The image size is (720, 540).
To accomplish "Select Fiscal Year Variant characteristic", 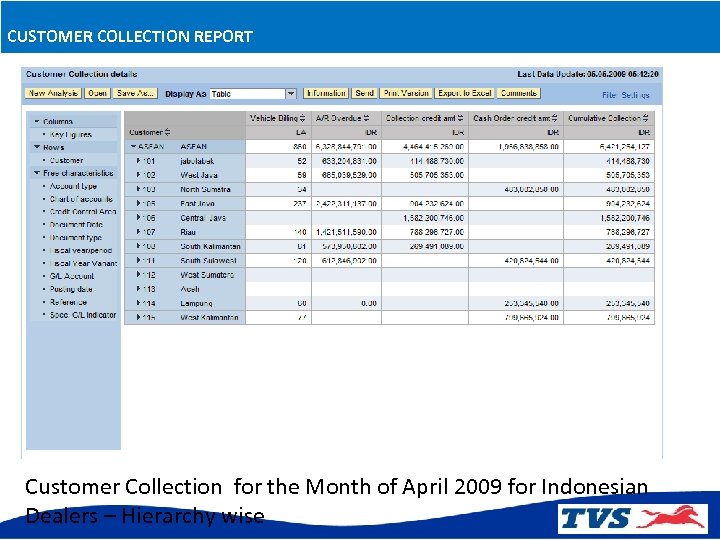I will [x=83, y=263].
